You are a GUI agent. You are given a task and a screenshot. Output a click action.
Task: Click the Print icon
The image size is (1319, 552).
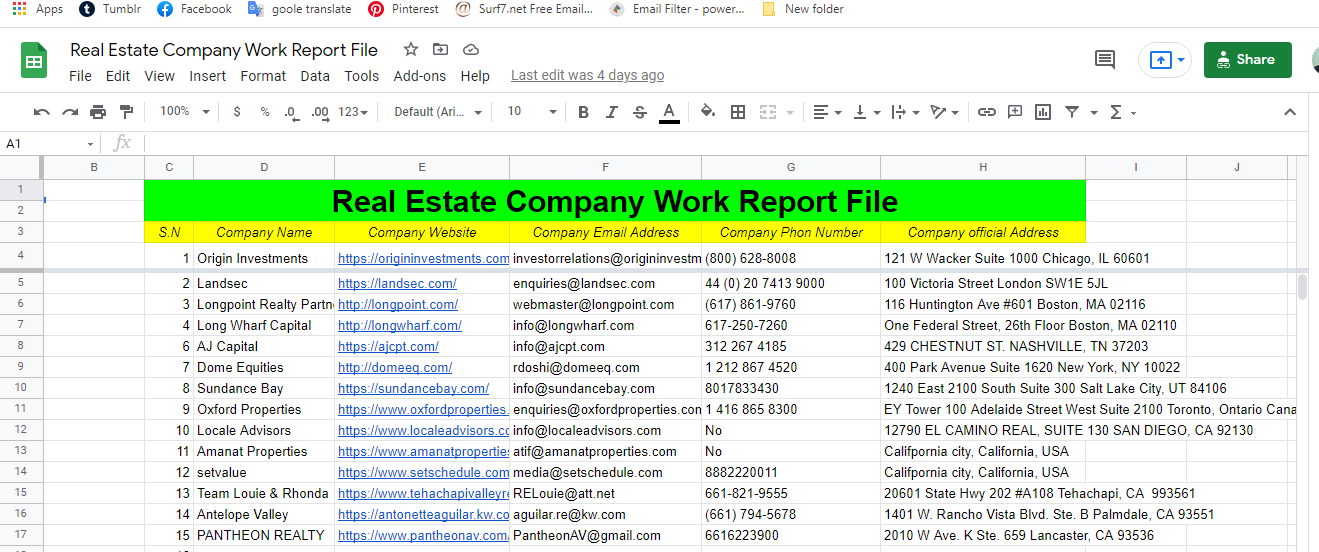98,112
